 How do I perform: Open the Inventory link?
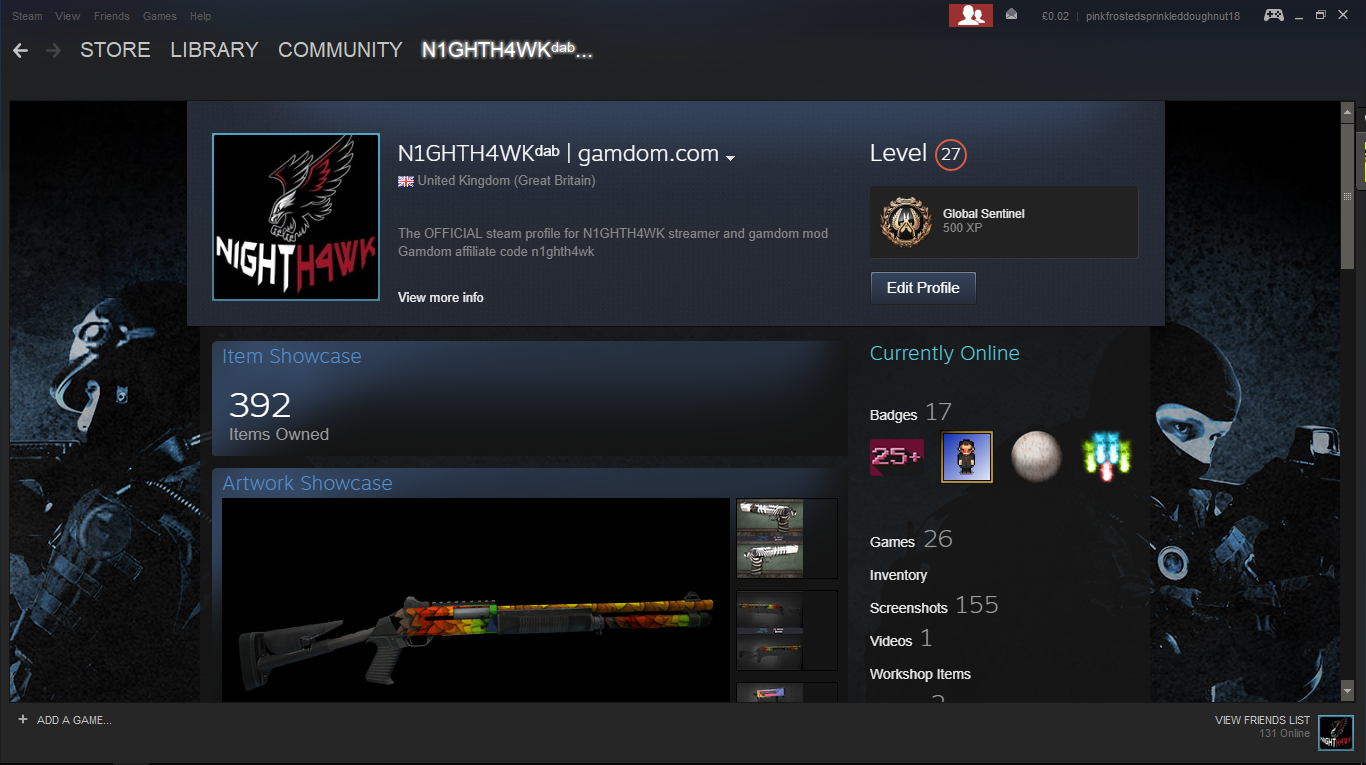(x=898, y=575)
